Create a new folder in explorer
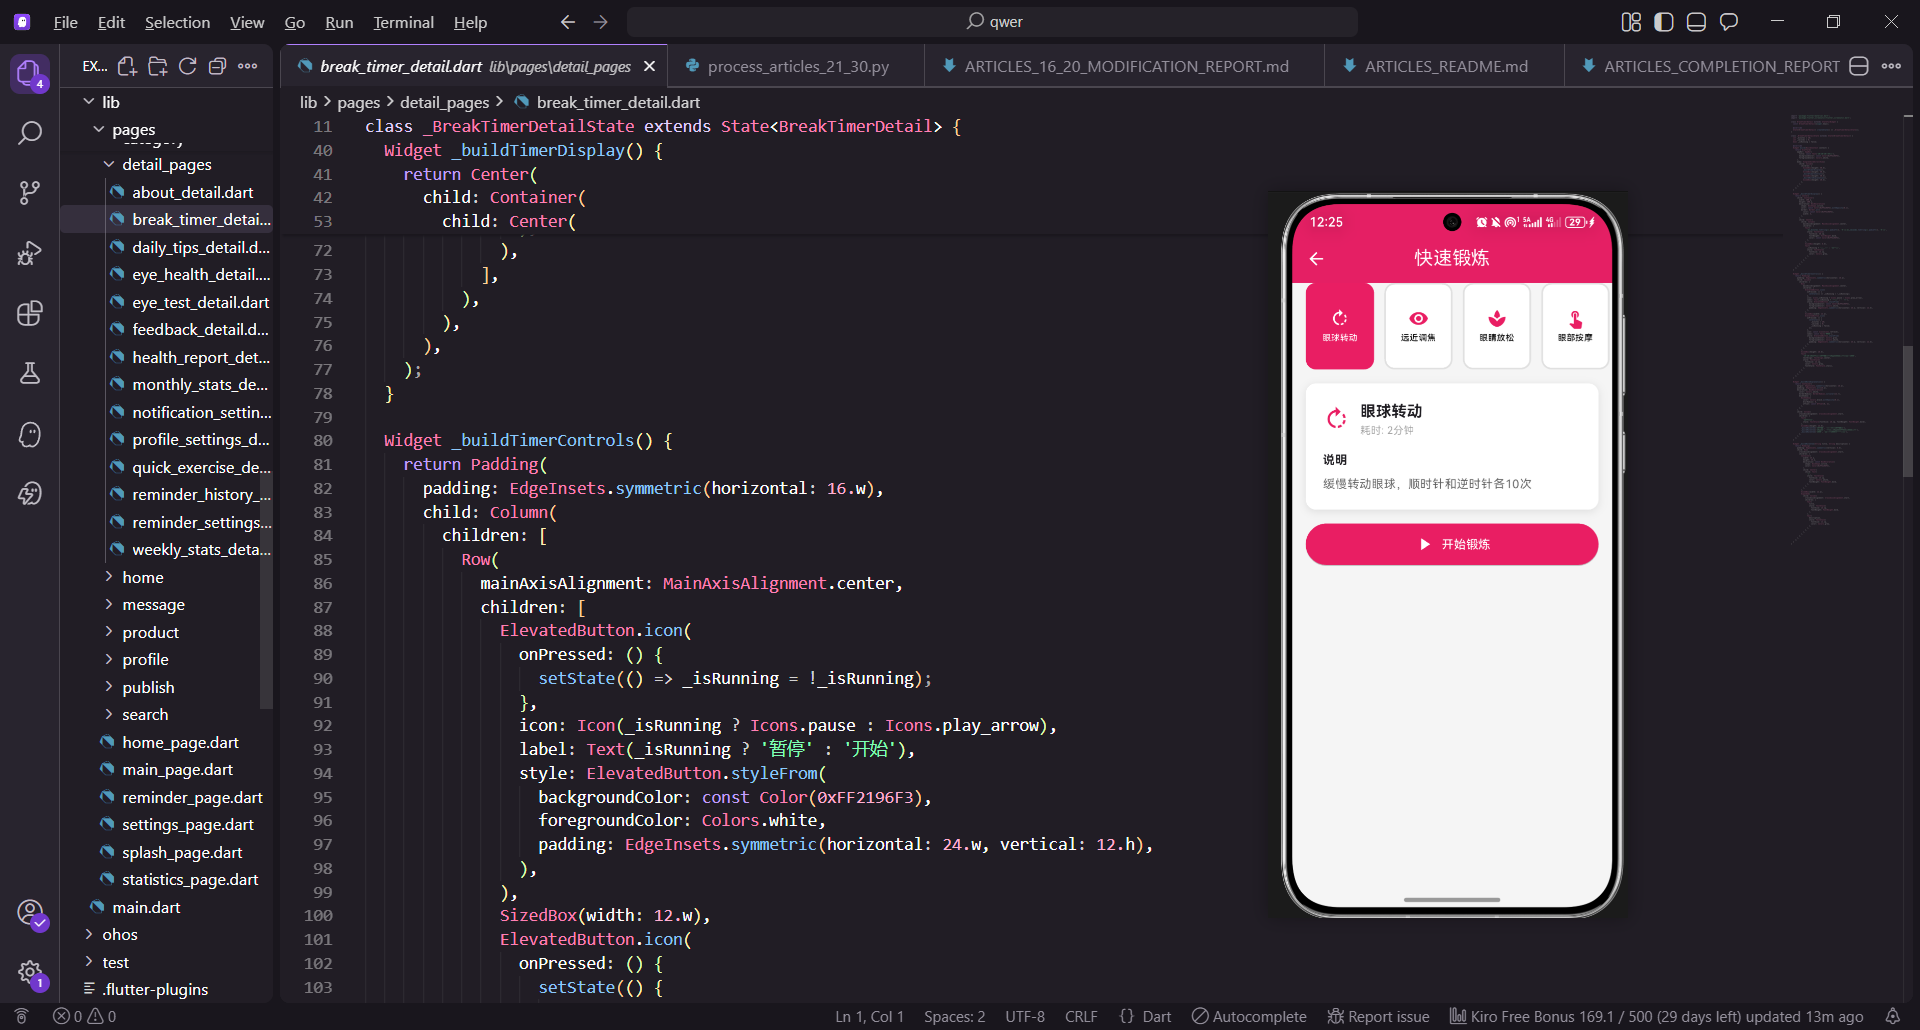 click(x=158, y=66)
